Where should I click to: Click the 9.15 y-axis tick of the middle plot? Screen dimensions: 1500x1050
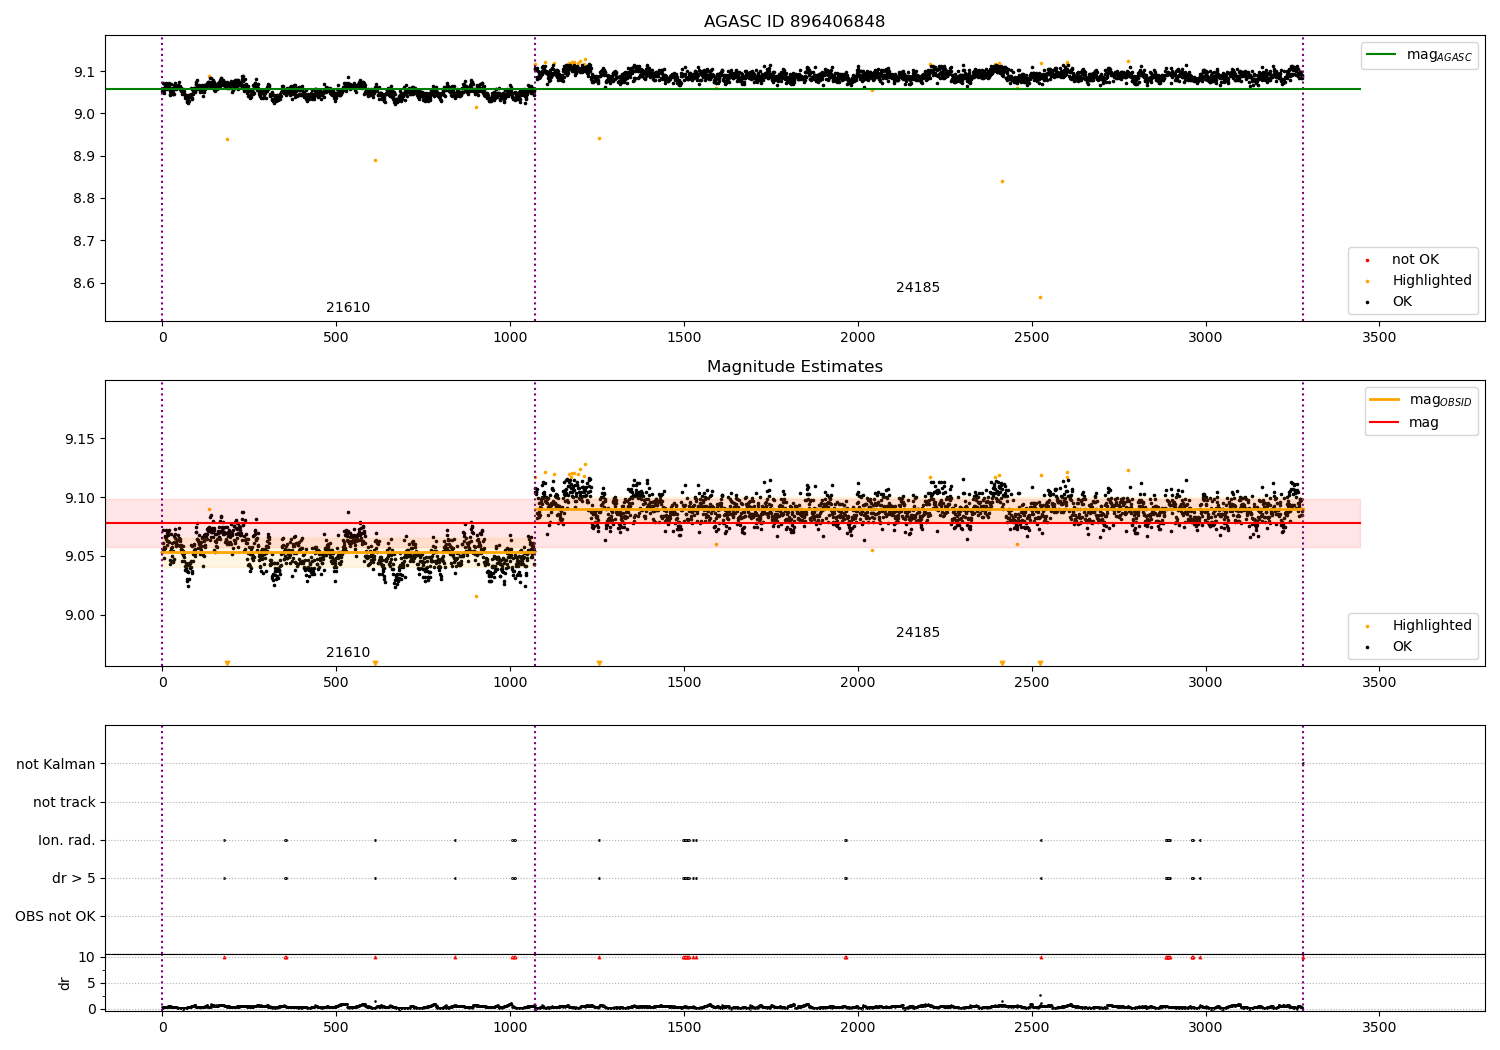81,439
